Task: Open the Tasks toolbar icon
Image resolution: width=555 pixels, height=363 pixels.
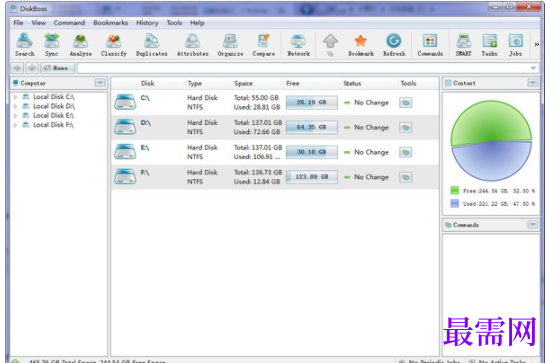Action: tap(490, 45)
